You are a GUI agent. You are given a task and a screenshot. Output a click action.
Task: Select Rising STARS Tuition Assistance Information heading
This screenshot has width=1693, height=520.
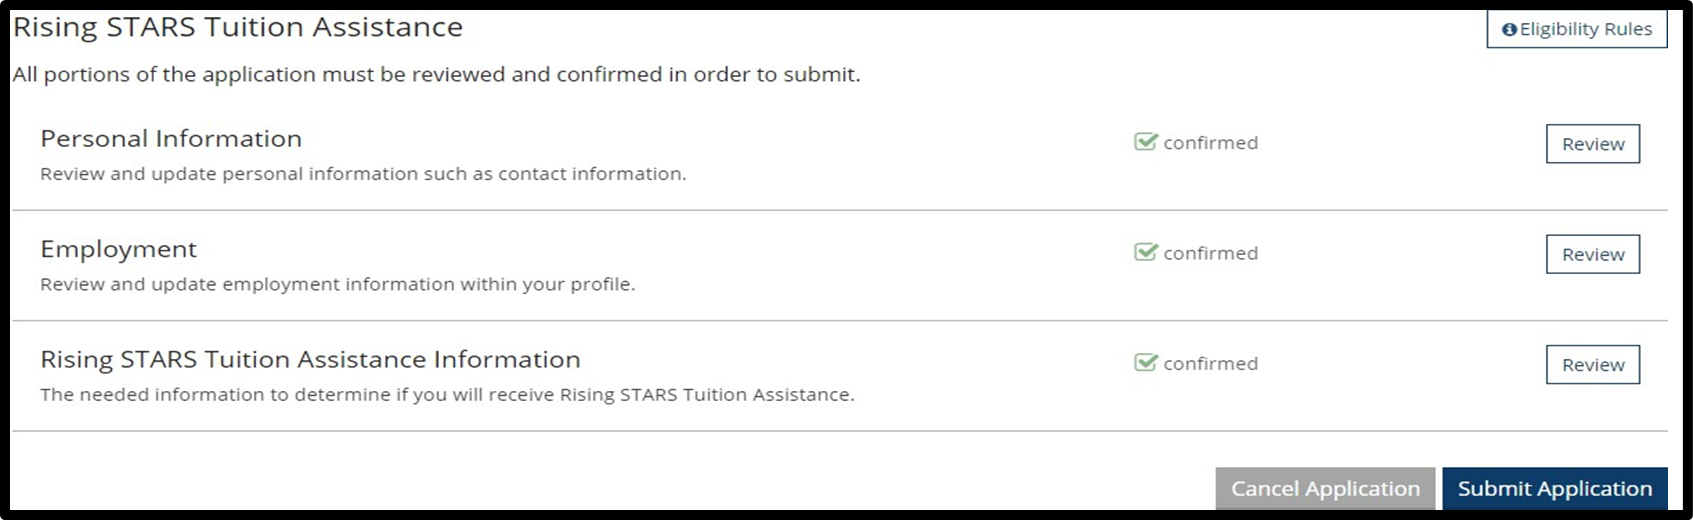coord(310,360)
